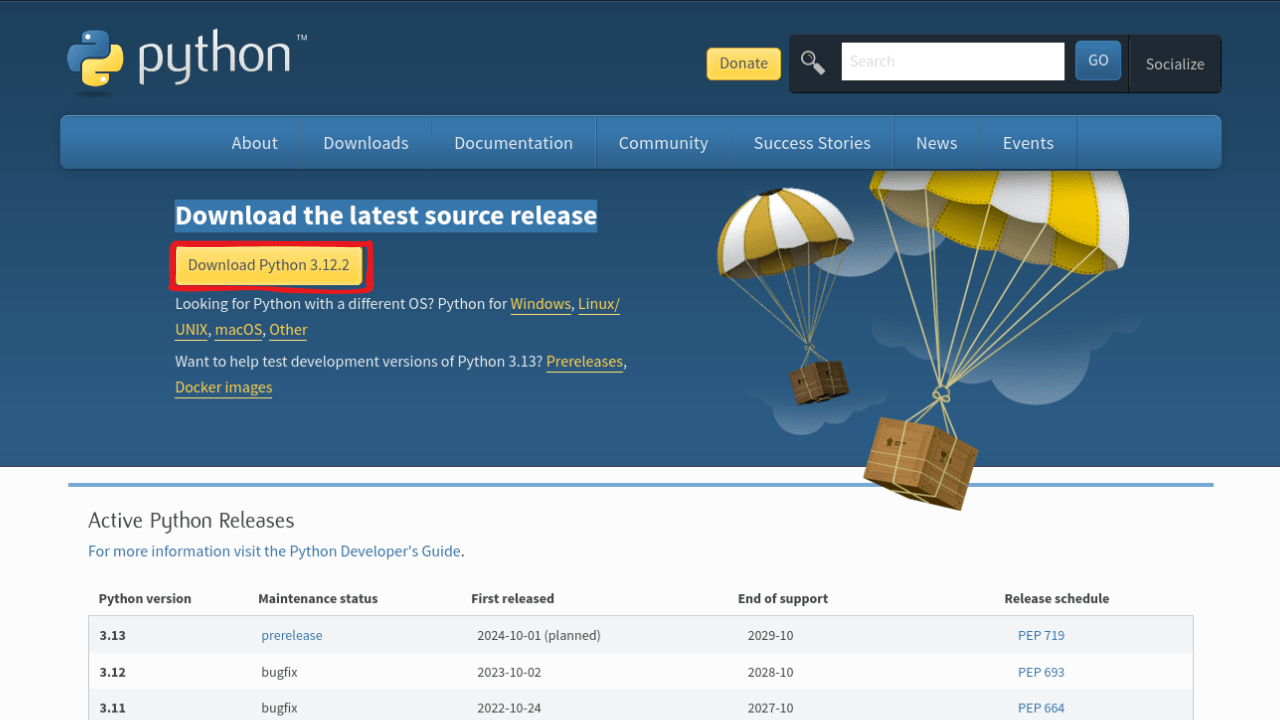Click the 2029-10 end of support cell
Viewport: 1280px width, 720px height.
(x=770, y=635)
